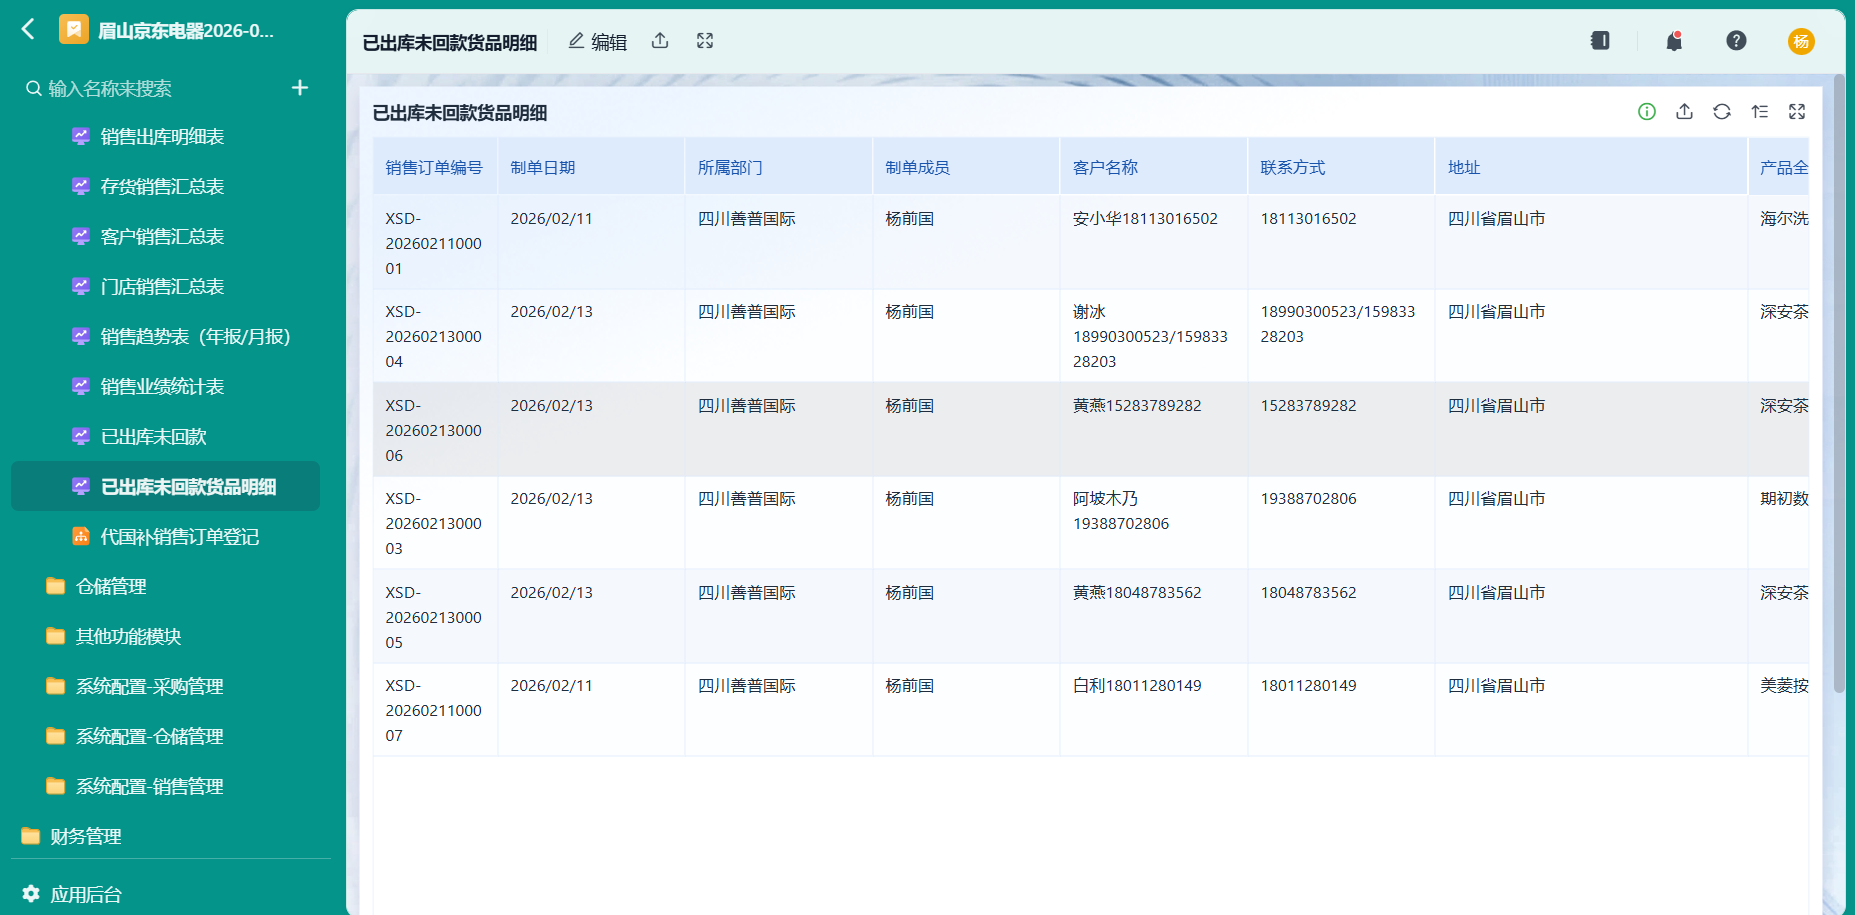This screenshot has width=1855, height=915.
Task: Click the 制单日期 column header
Action: pos(591,168)
